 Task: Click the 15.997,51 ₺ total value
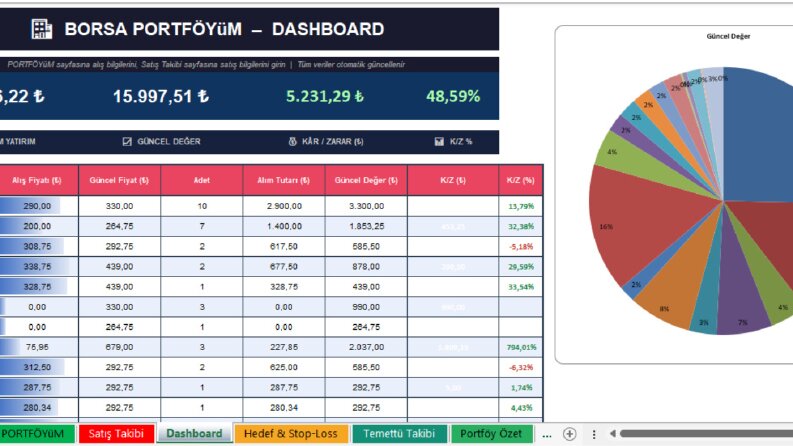coord(161,96)
